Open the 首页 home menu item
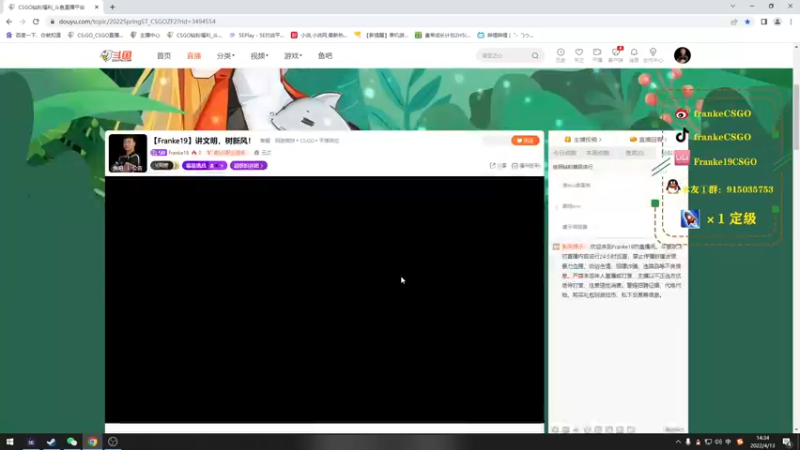The height and width of the screenshot is (450, 800). pyautogui.click(x=164, y=56)
